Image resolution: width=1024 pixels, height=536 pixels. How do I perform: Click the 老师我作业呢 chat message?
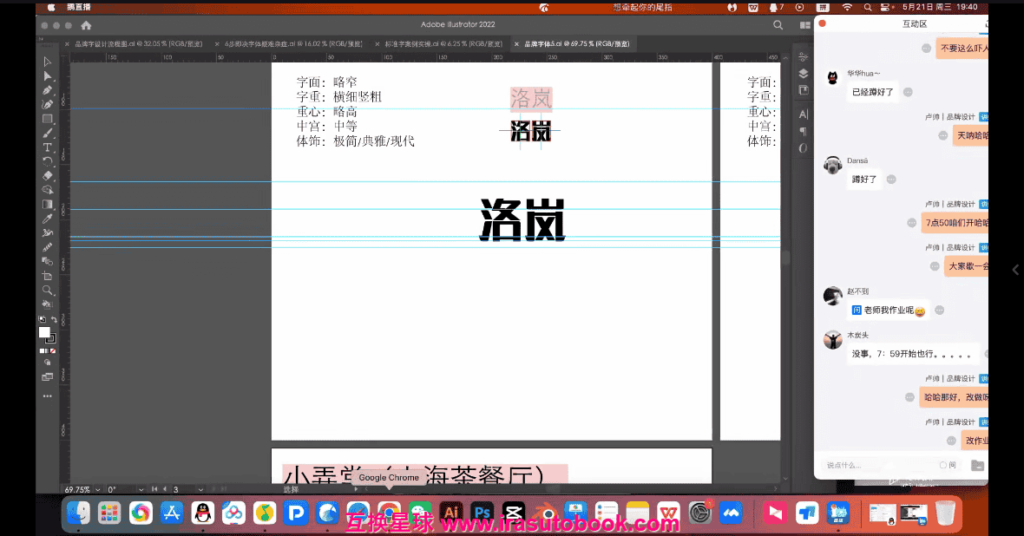click(888, 311)
